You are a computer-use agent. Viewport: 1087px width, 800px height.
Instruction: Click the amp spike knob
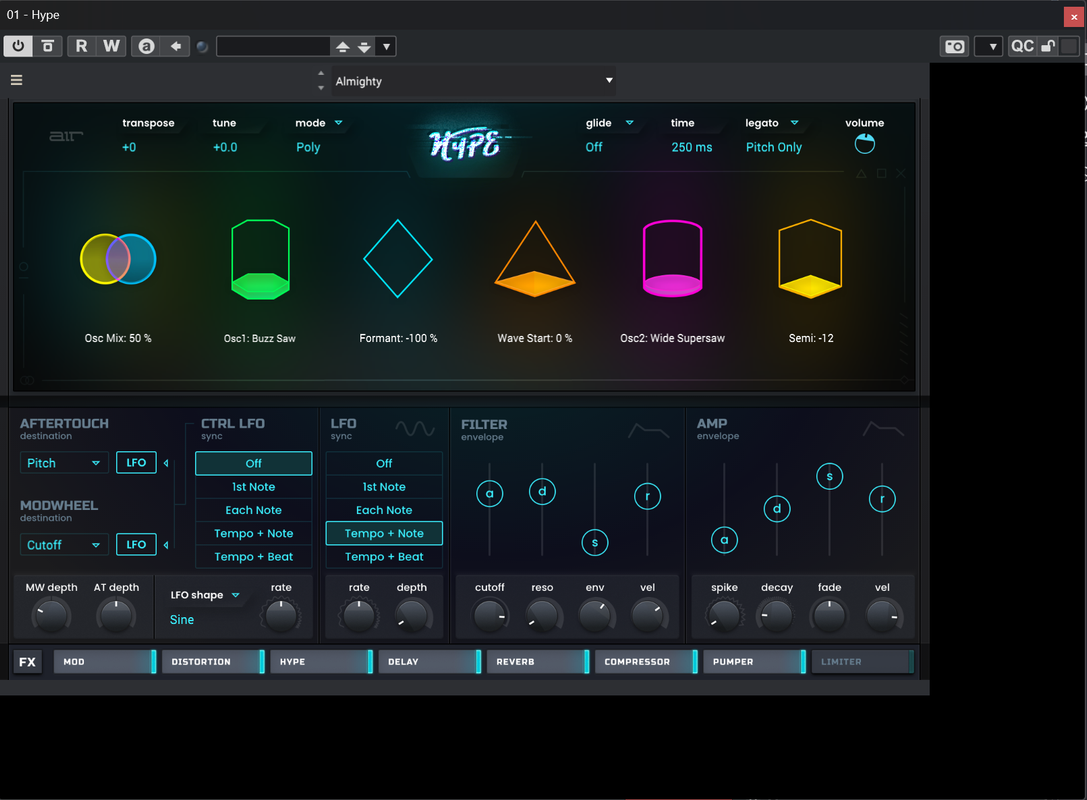724,616
